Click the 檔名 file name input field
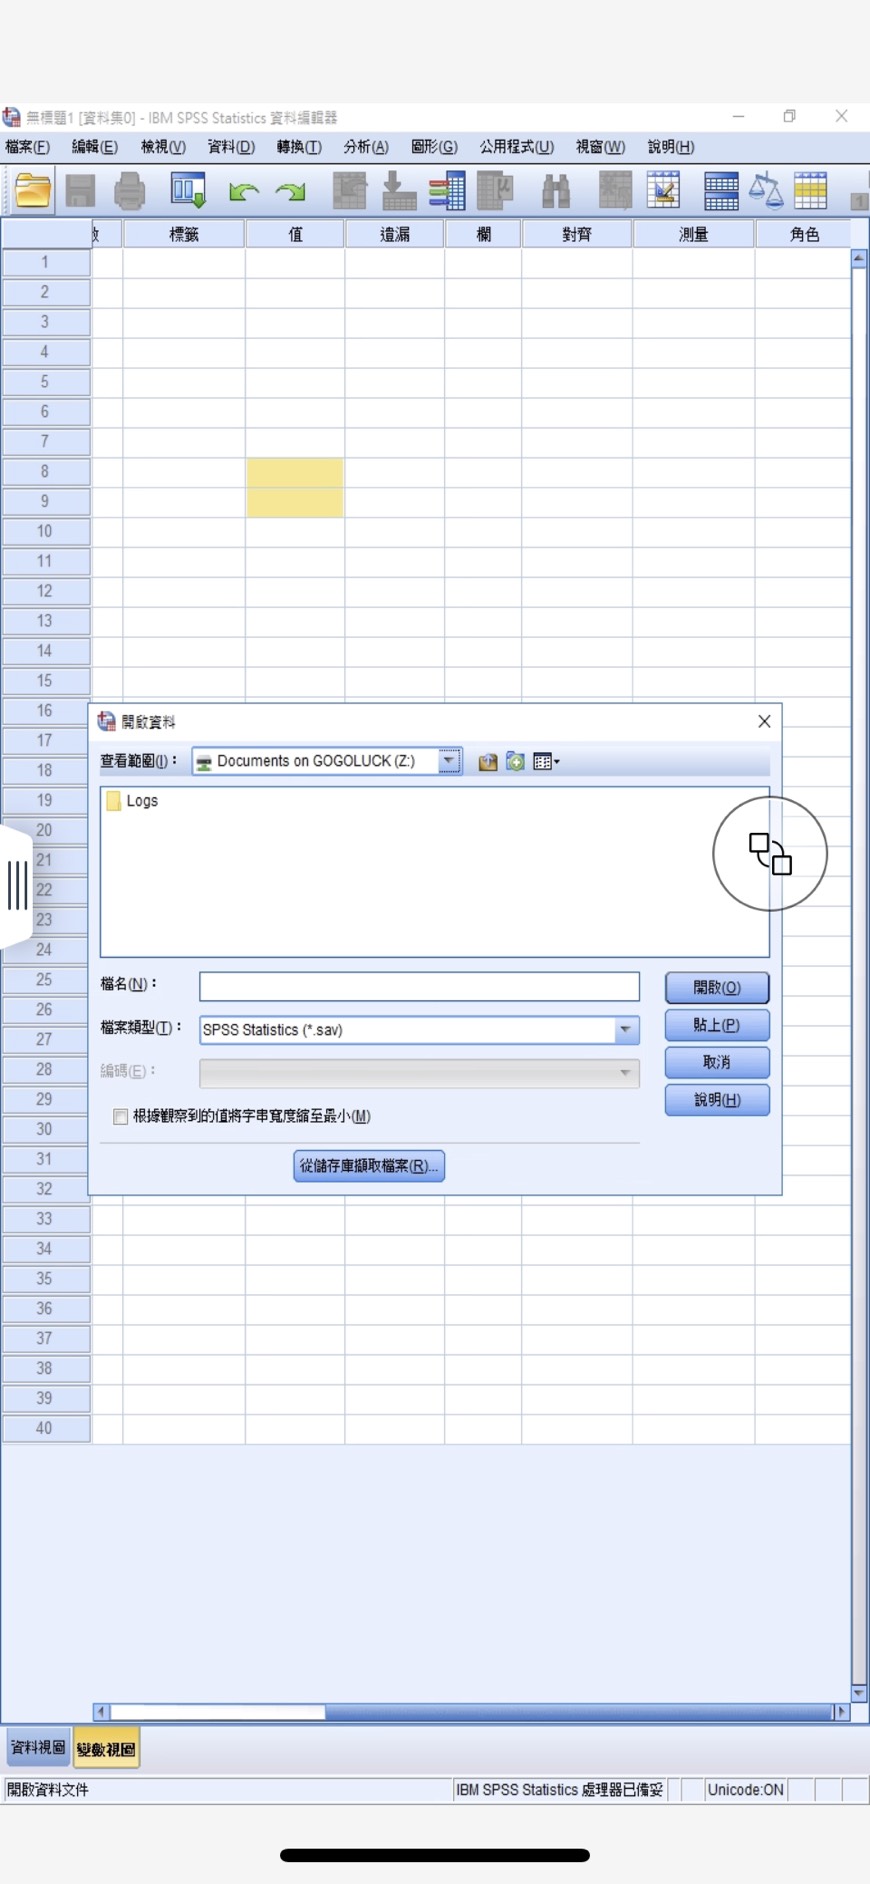 point(419,987)
